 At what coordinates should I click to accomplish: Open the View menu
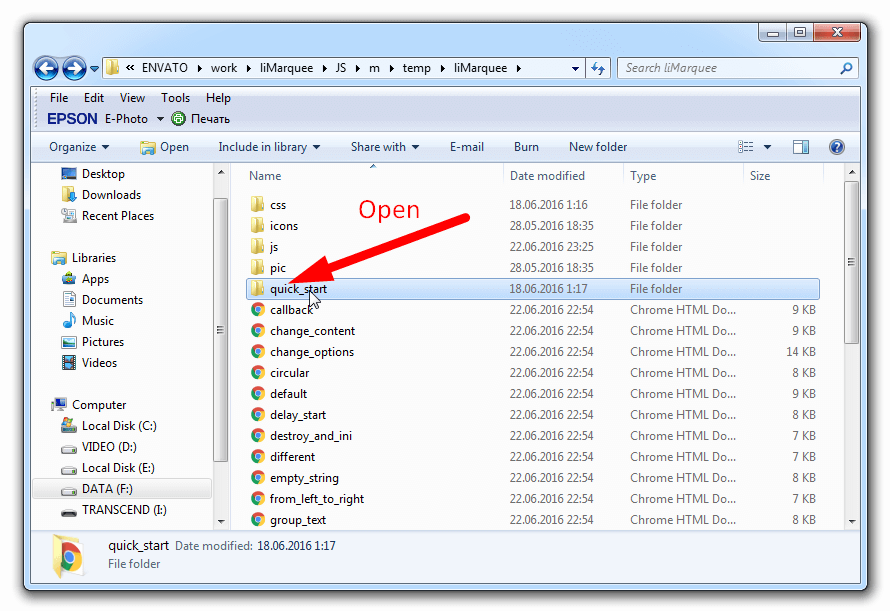coord(132,98)
